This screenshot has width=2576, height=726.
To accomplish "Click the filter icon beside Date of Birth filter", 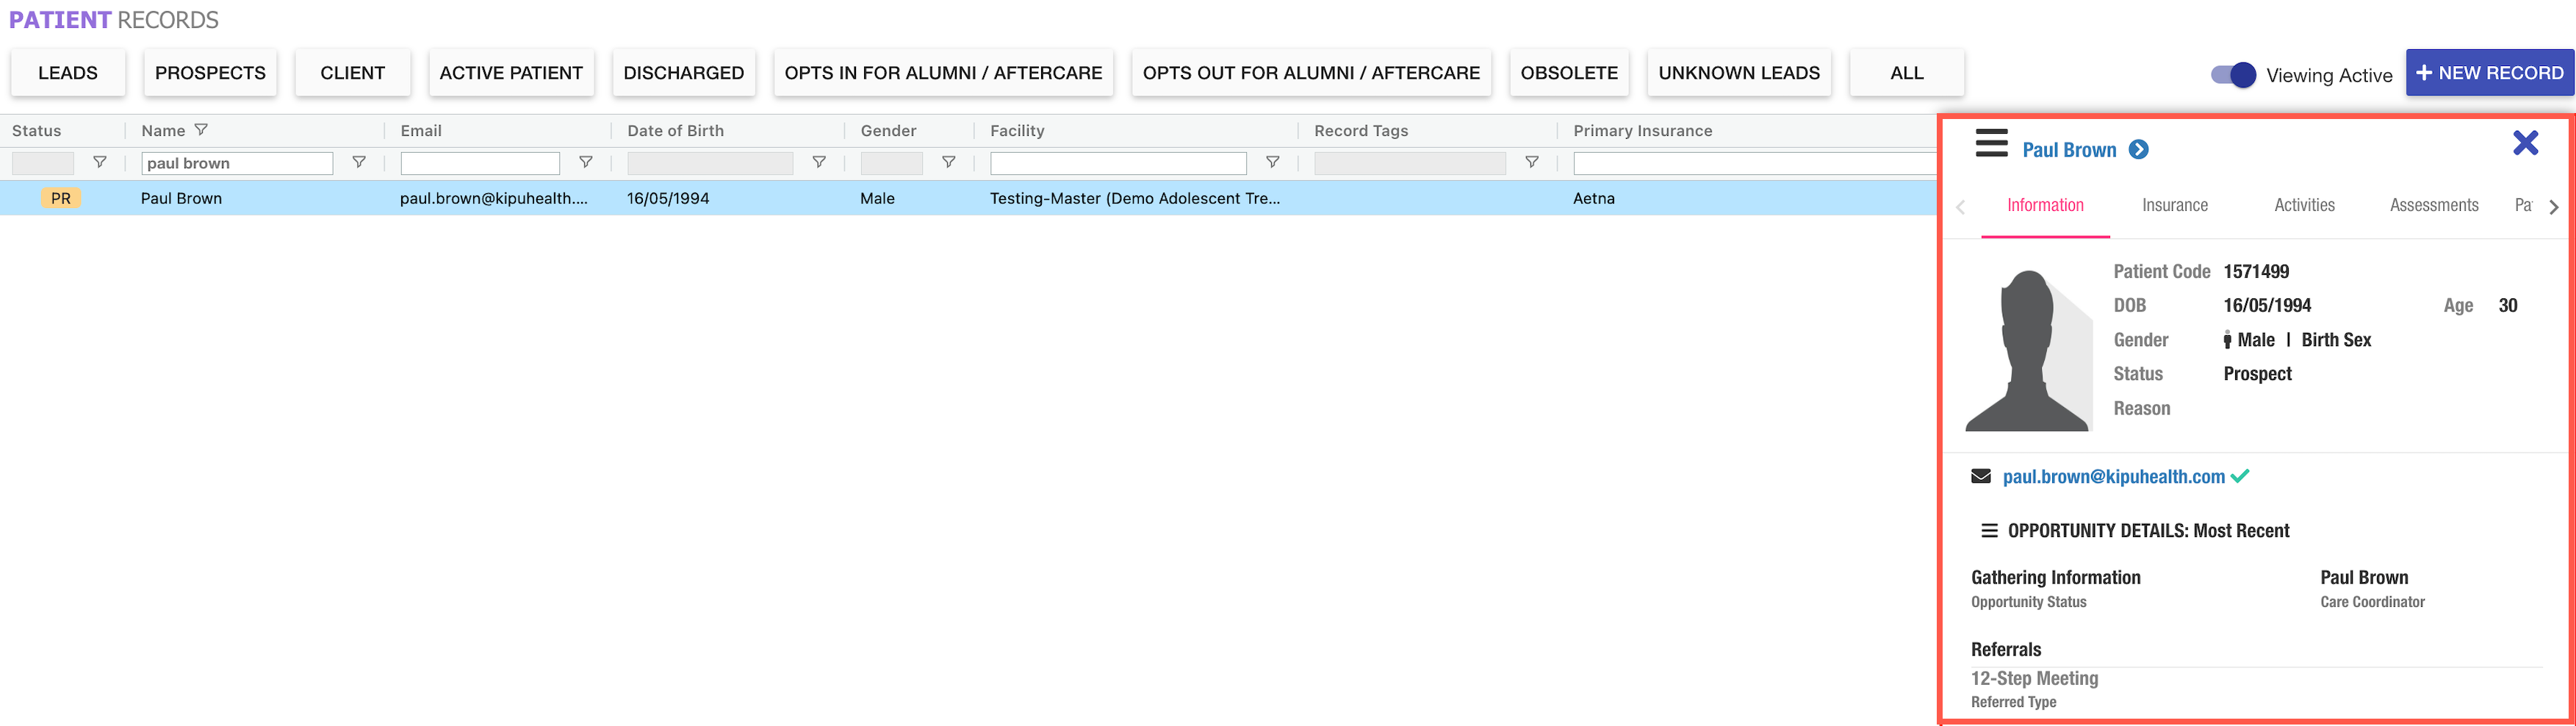I will (819, 162).
